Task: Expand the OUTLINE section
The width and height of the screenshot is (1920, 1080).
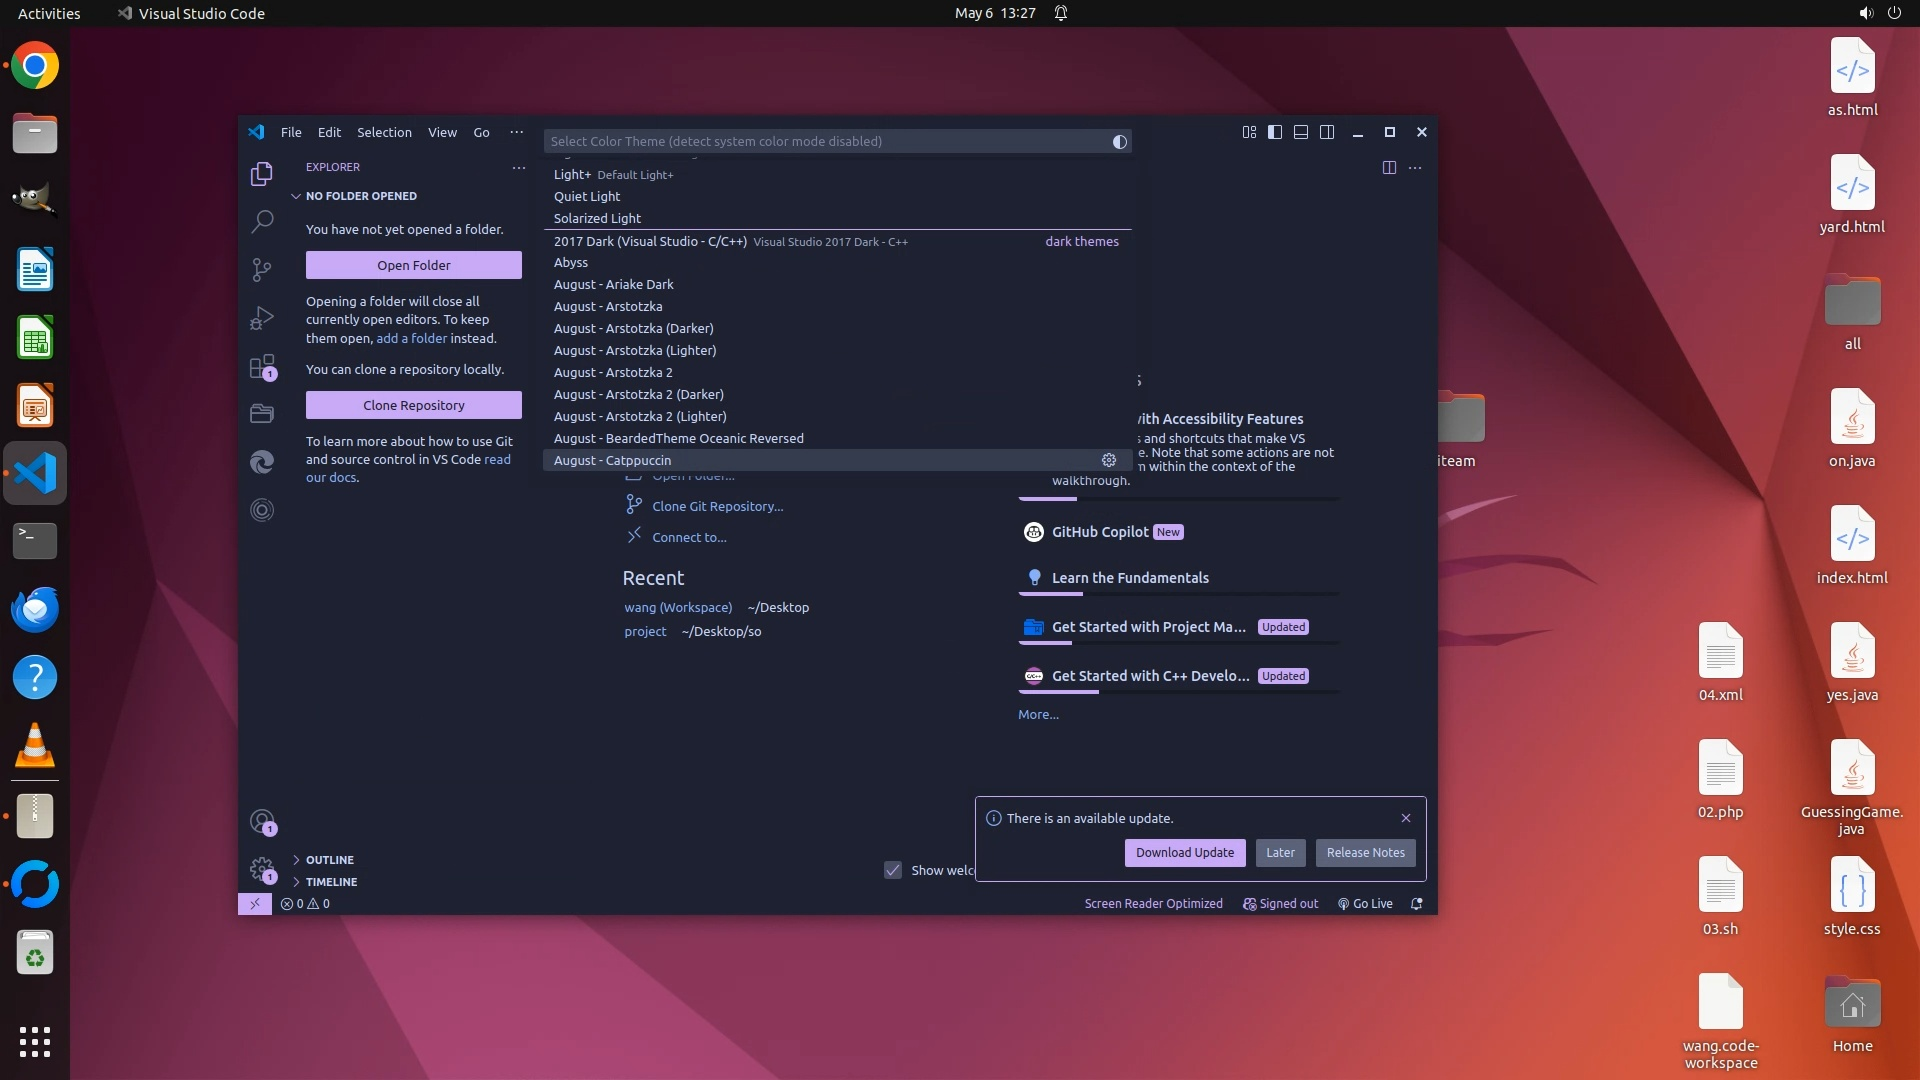Action: pyautogui.click(x=329, y=860)
